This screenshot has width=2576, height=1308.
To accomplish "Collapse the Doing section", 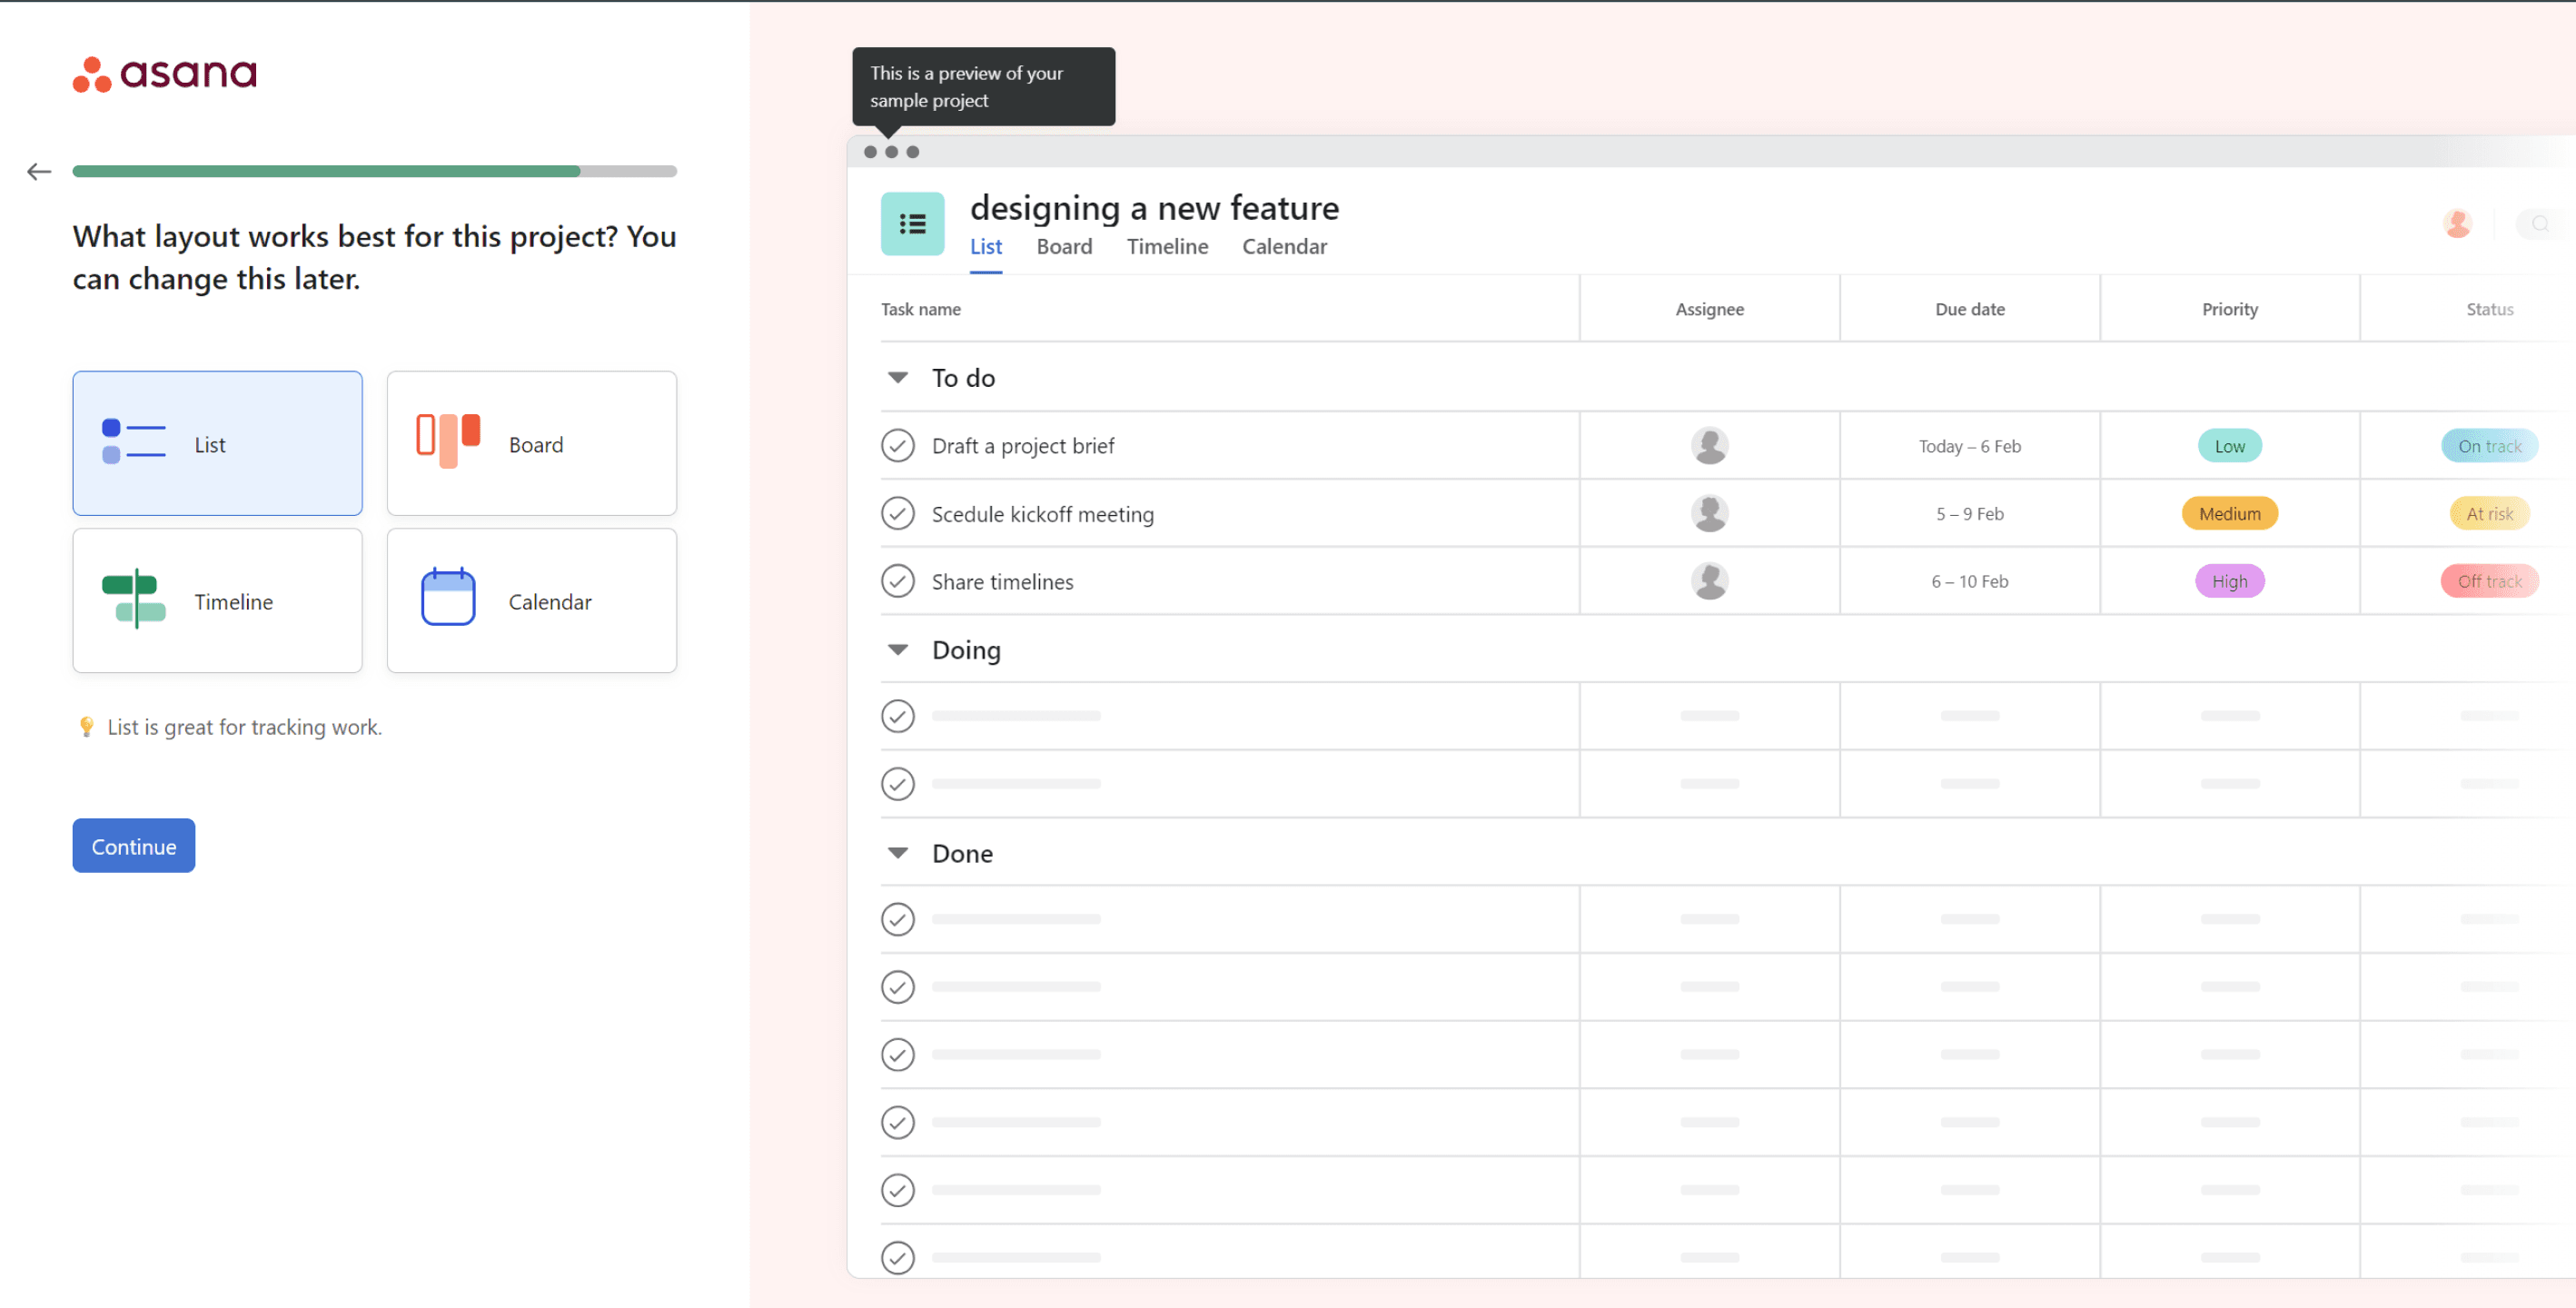I will pyautogui.click(x=897, y=650).
